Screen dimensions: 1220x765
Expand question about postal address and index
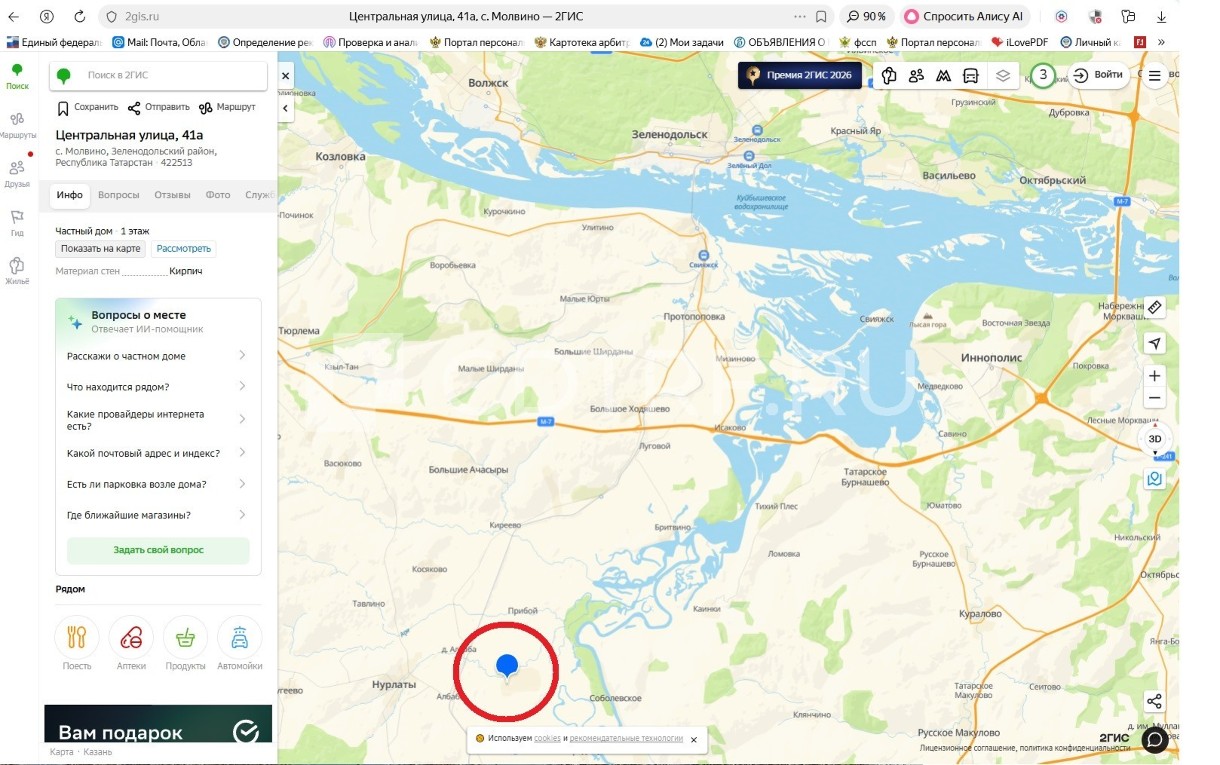pyautogui.click(x=158, y=453)
